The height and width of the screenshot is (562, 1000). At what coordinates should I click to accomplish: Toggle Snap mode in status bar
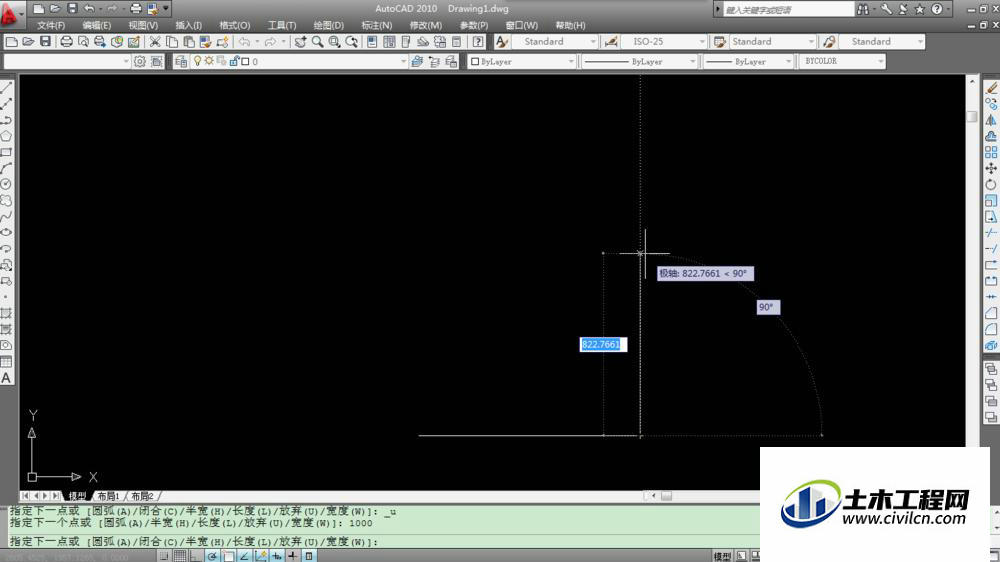[164, 556]
